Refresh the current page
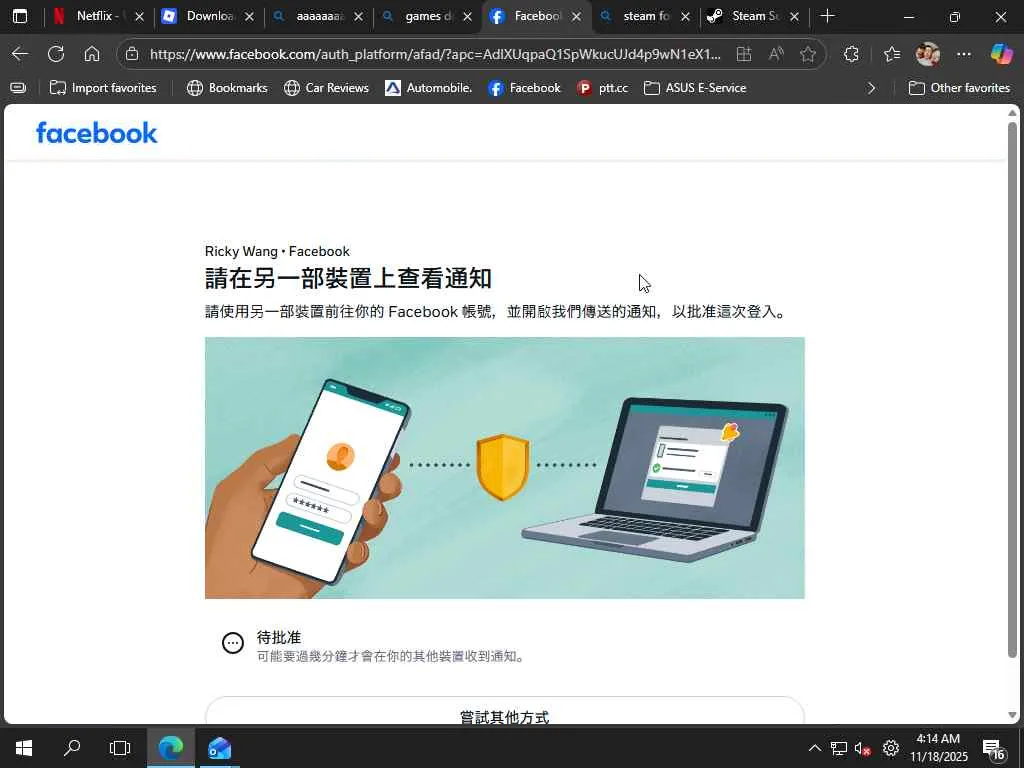 point(56,54)
